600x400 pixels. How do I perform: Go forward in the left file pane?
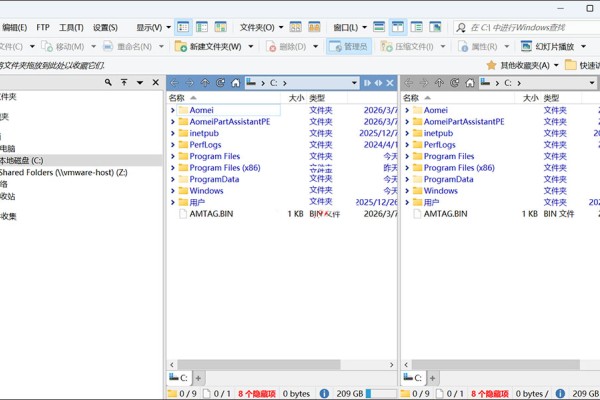(x=189, y=83)
